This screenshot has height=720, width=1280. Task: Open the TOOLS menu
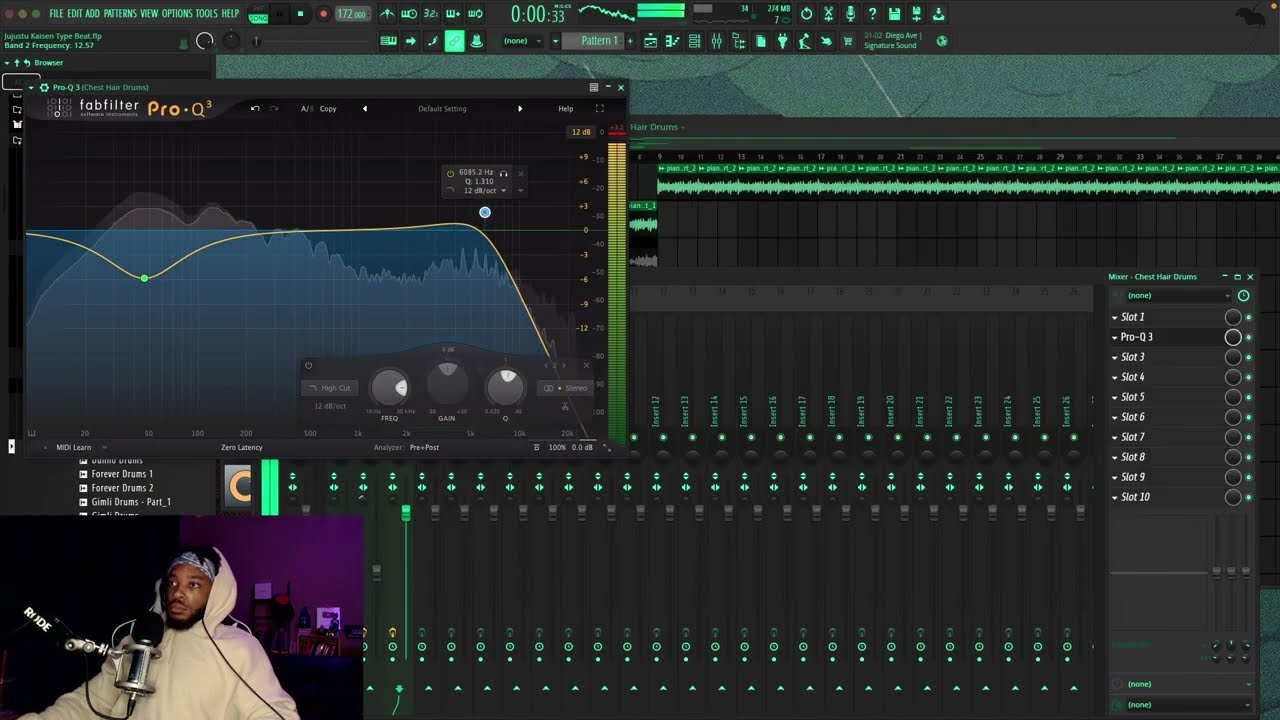tap(206, 14)
